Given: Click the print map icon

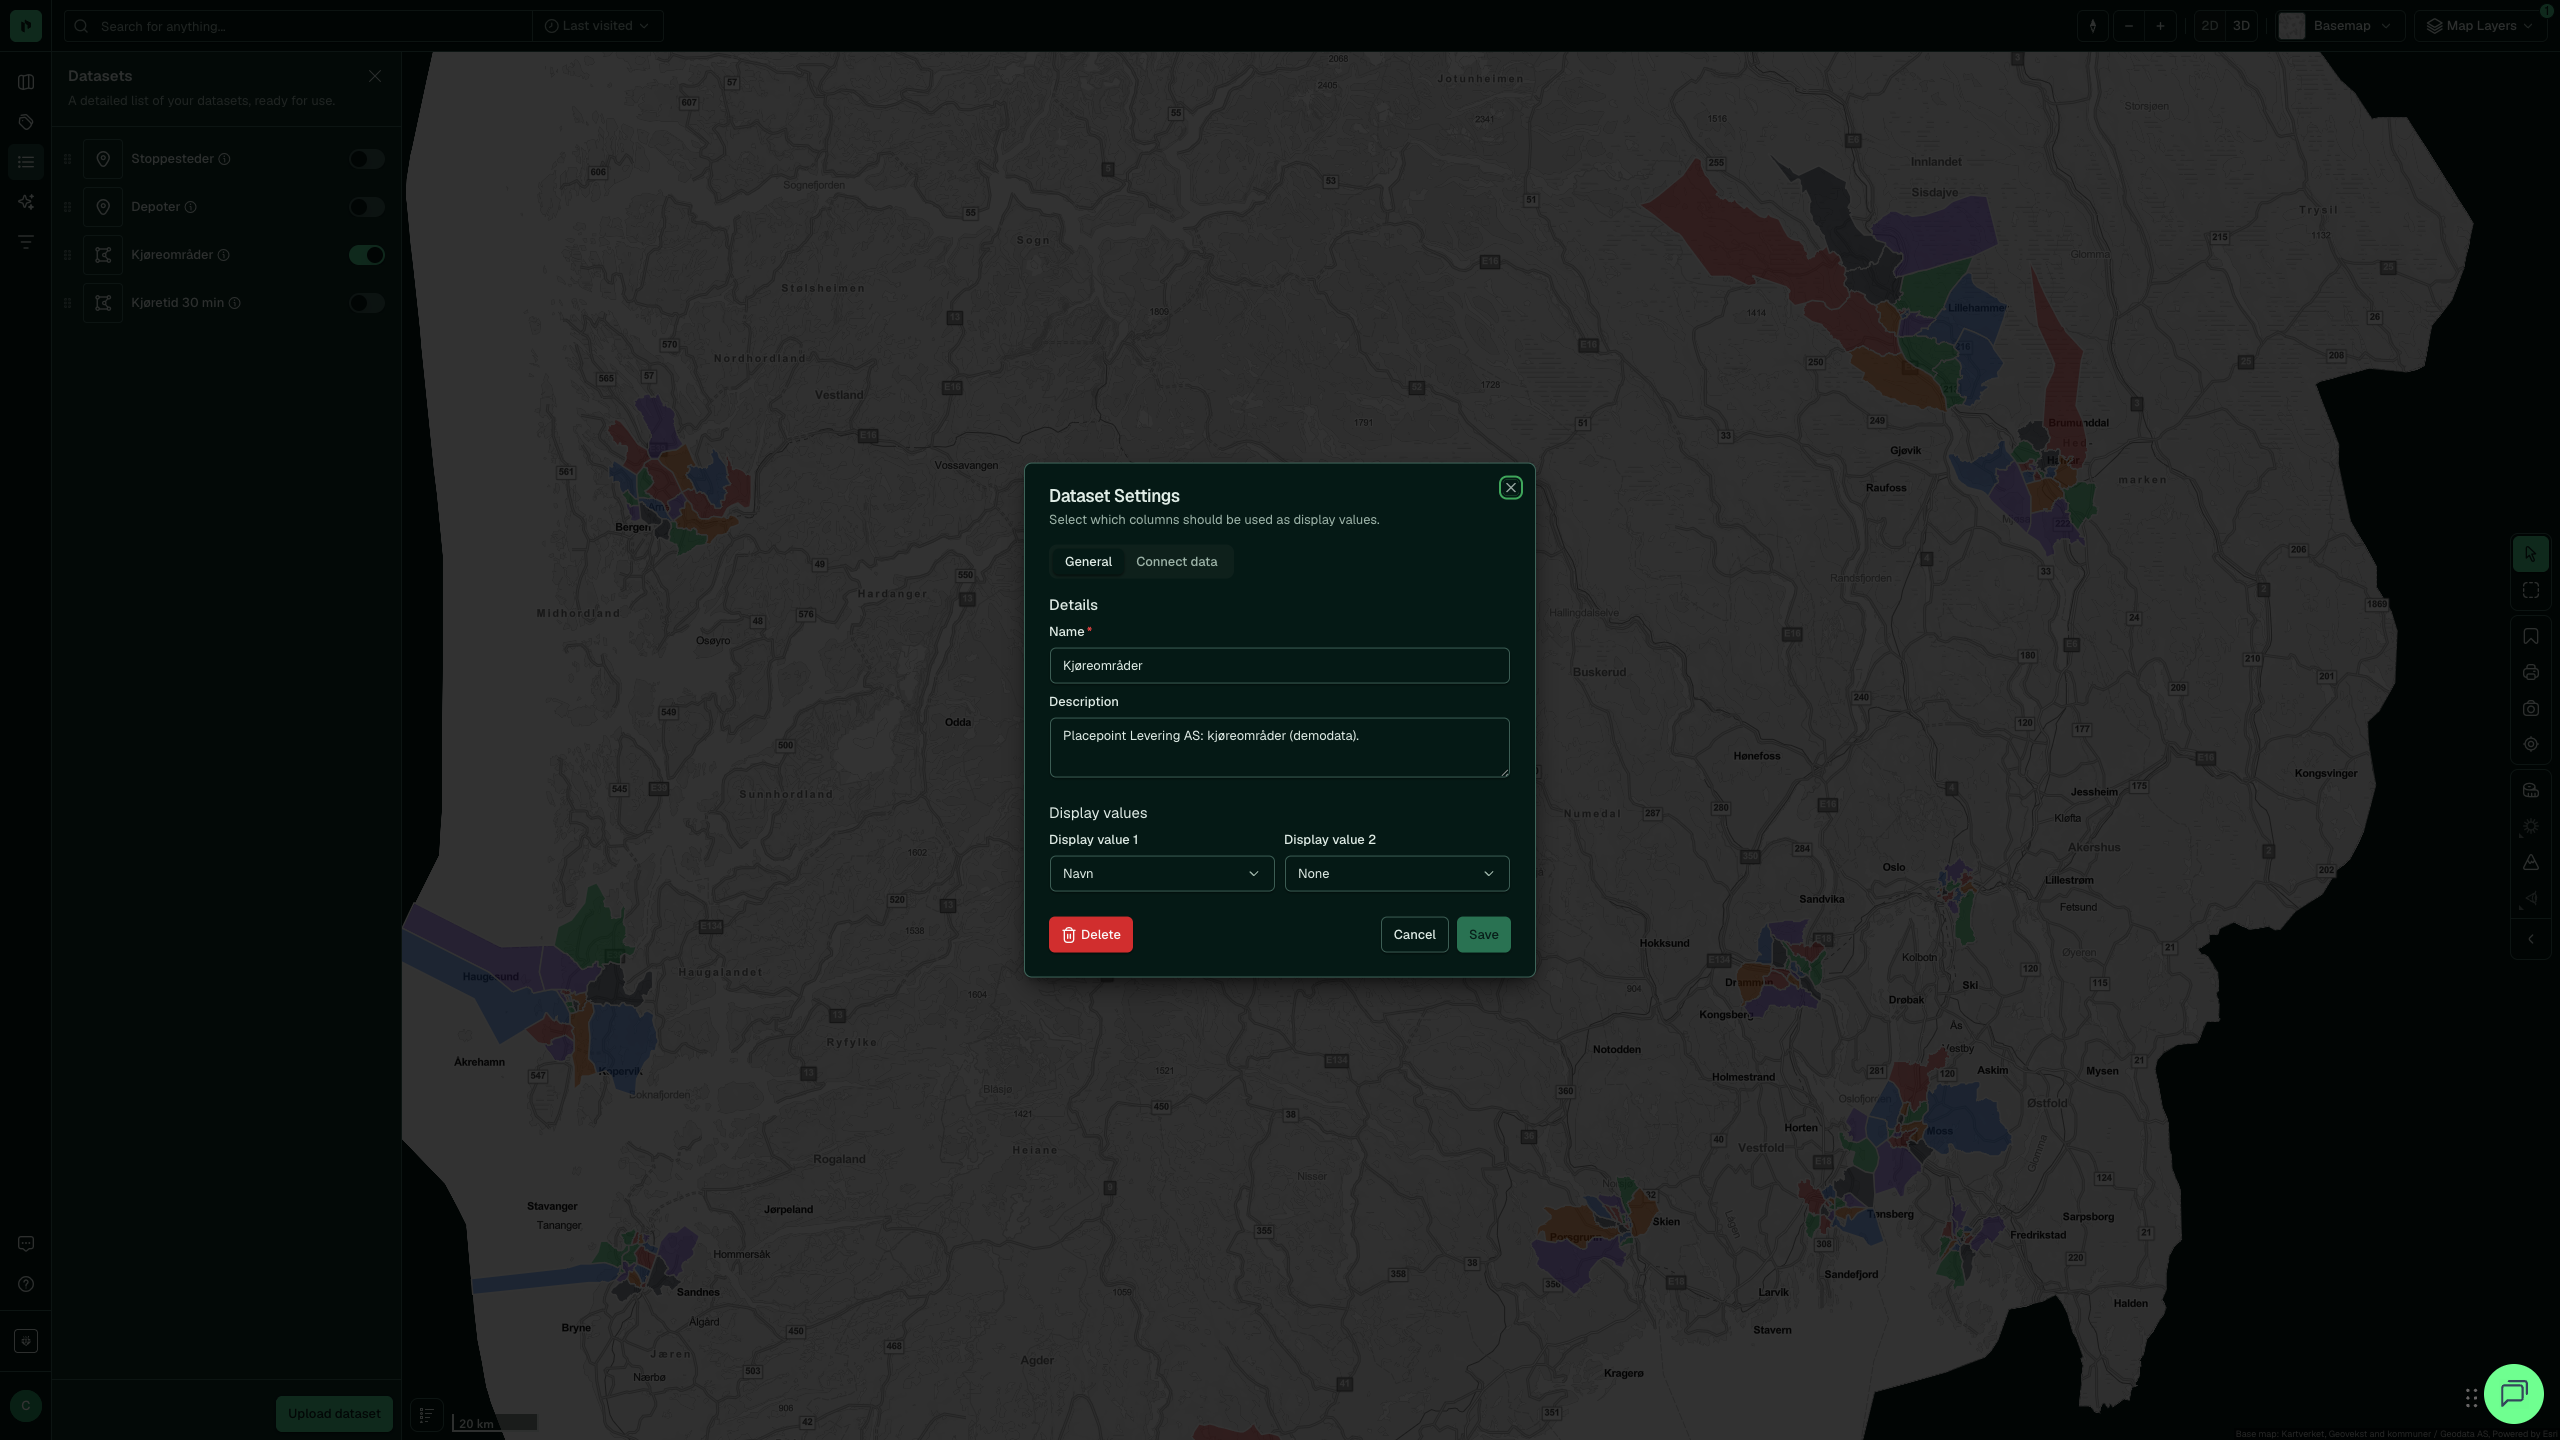Looking at the screenshot, I should [x=2531, y=673].
